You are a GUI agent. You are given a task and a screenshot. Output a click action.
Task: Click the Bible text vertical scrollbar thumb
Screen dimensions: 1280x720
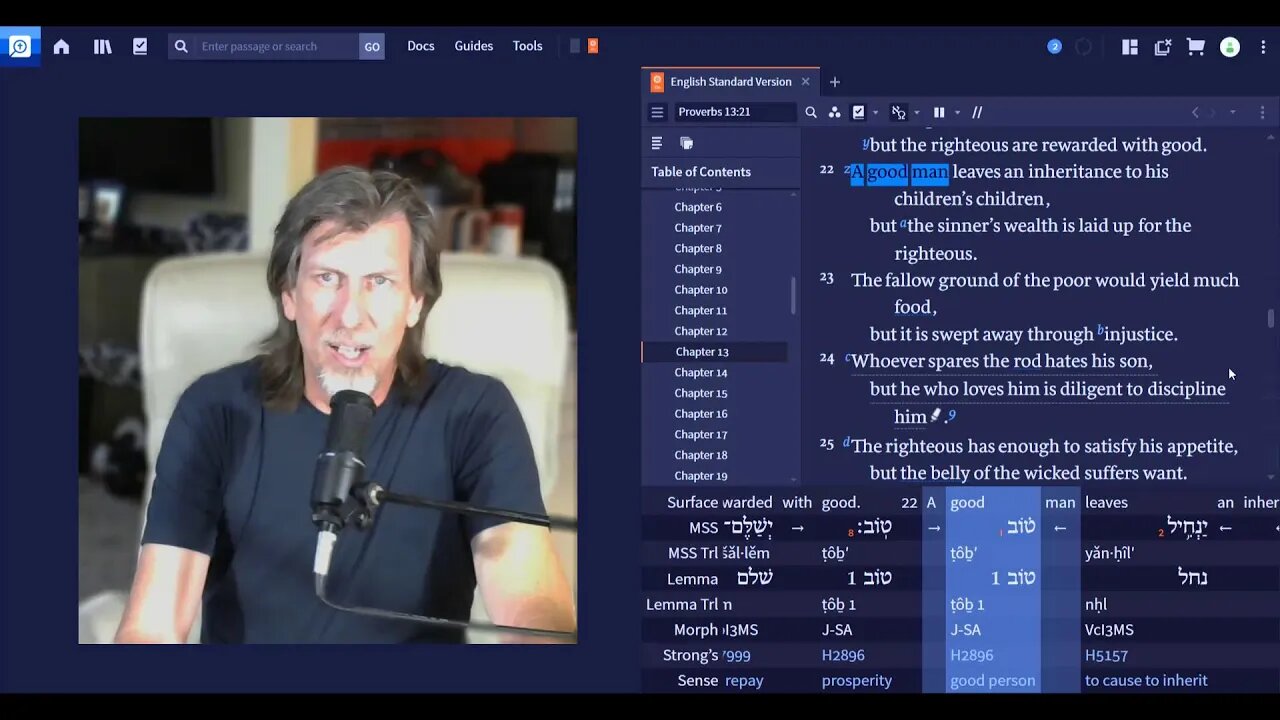[x=1271, y=319]
